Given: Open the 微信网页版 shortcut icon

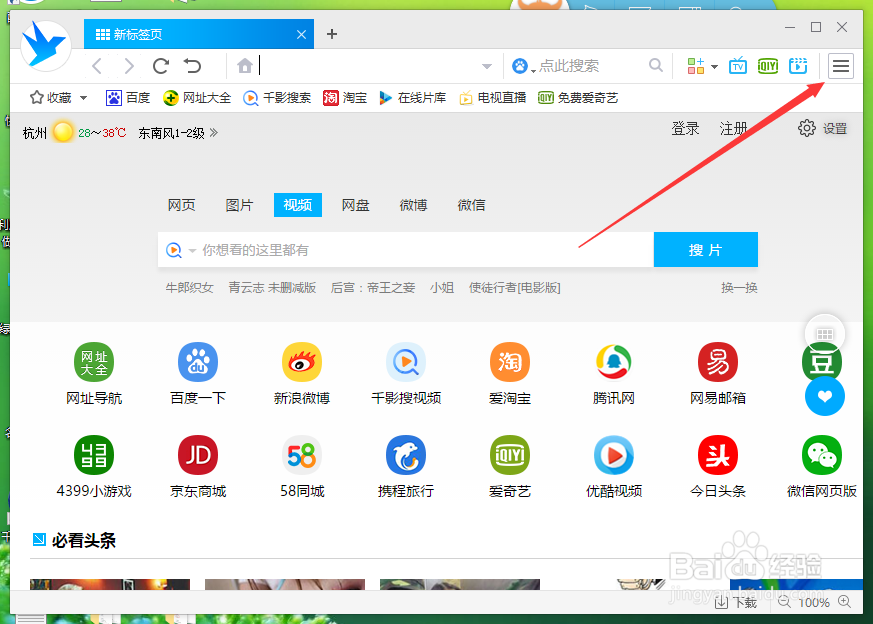Looking at the screenshot, I should coord(822,455).
